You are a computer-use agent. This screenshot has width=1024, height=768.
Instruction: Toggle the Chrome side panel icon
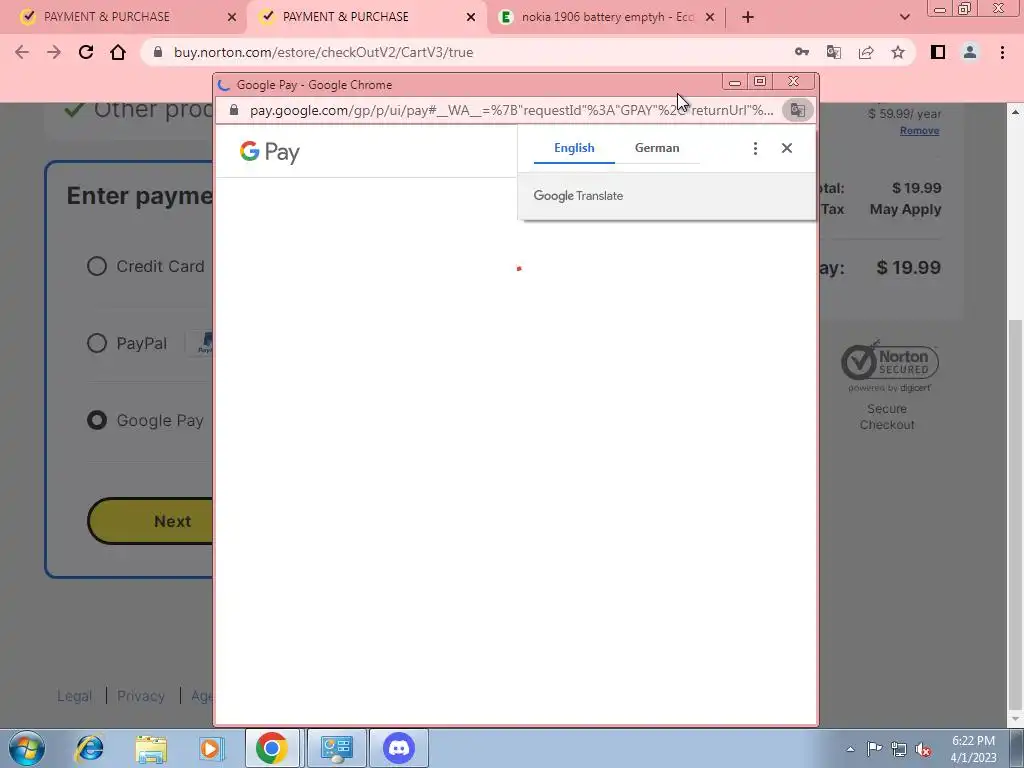938,52
